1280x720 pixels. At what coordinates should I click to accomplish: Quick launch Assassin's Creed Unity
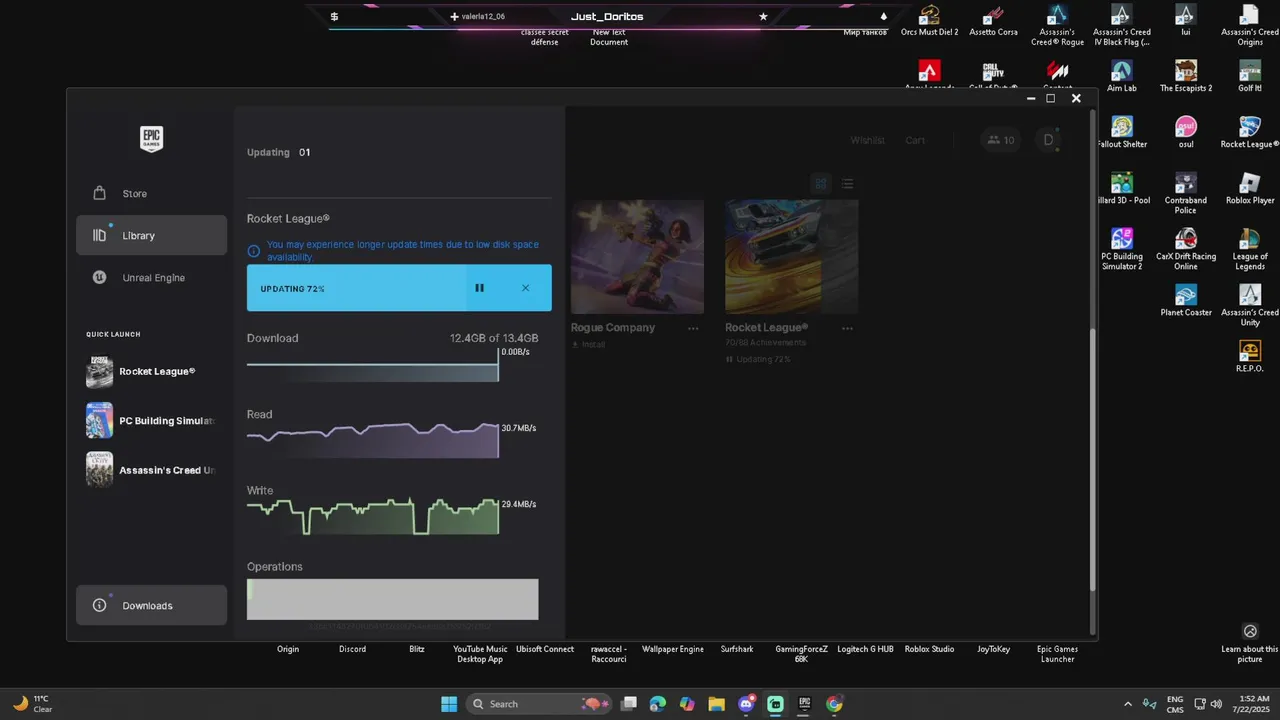tap(151, 470)
